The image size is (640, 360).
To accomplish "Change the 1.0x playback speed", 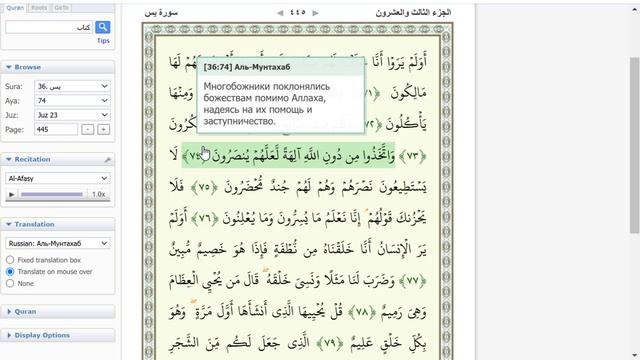I will point(98,194).
